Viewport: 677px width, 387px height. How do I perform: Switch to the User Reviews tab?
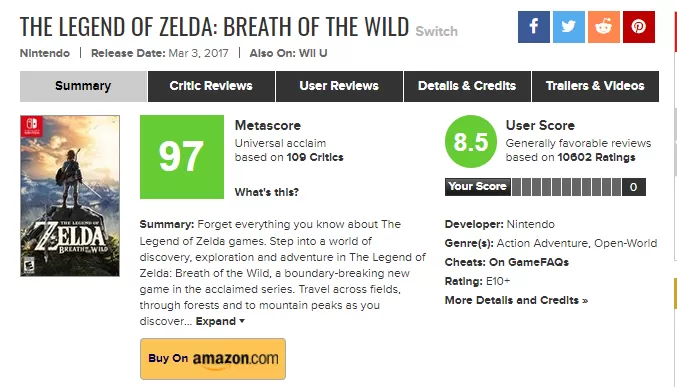[x=339, y=86]
